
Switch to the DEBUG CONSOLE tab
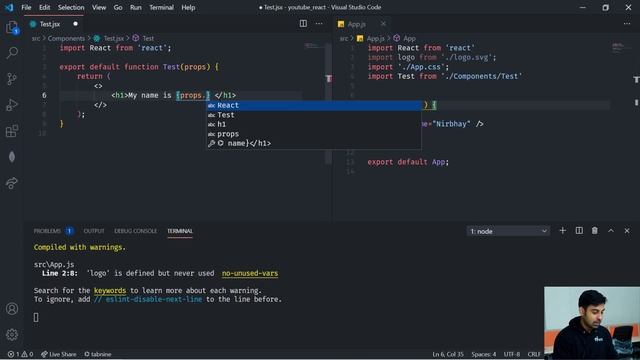tap(136, 231)
